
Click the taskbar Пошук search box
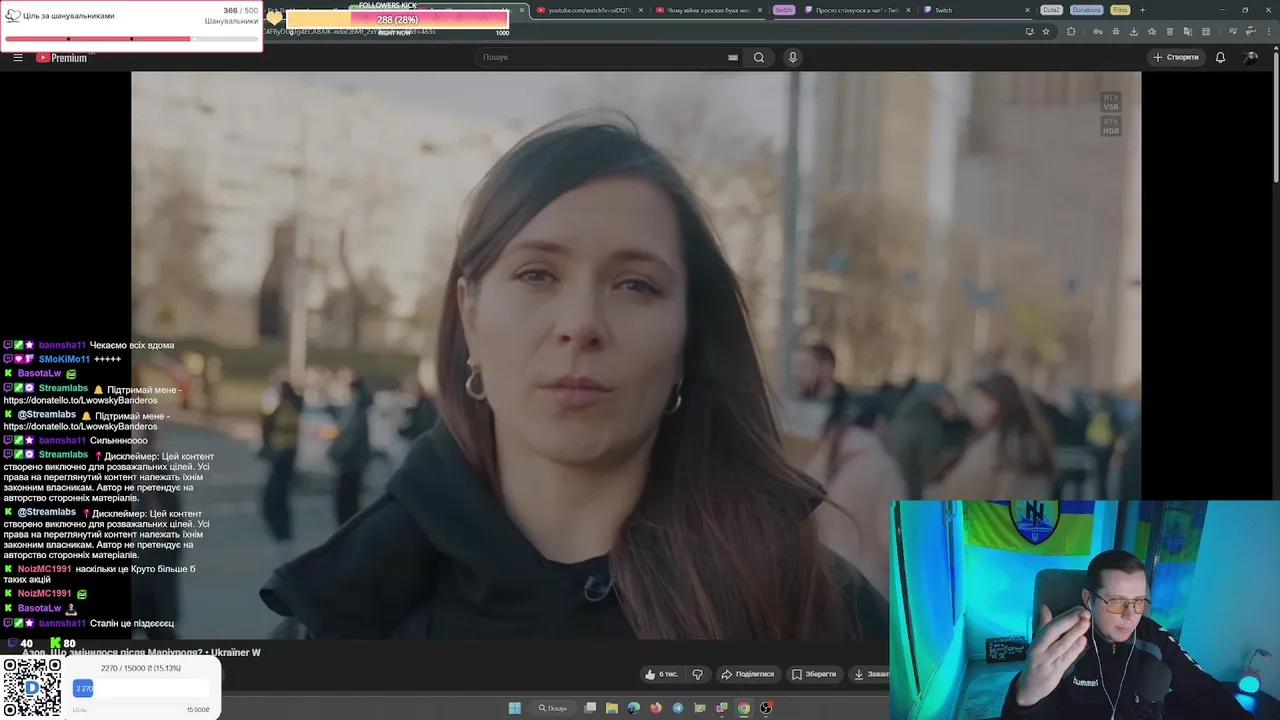(553, 708)
